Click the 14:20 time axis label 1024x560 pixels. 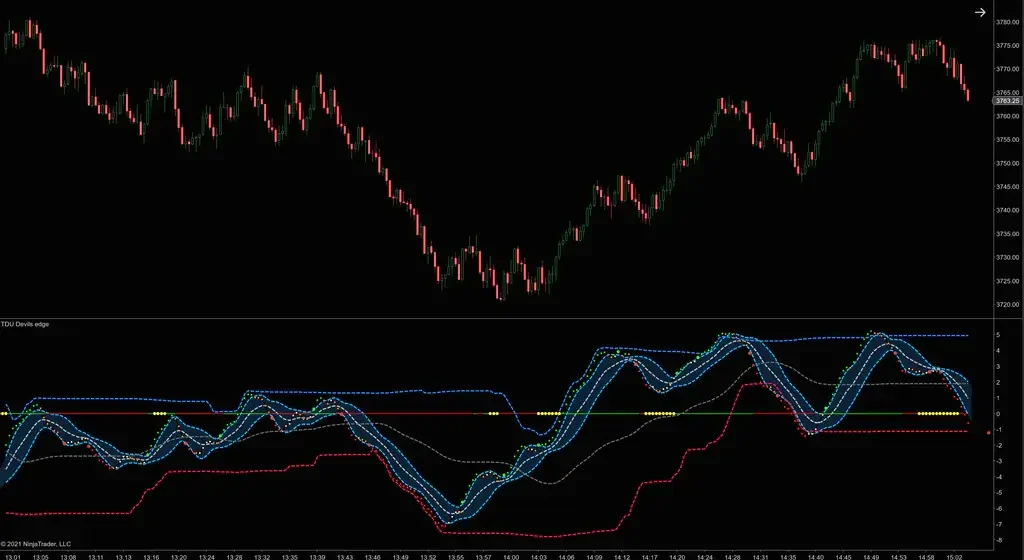[x=677, y=557]
